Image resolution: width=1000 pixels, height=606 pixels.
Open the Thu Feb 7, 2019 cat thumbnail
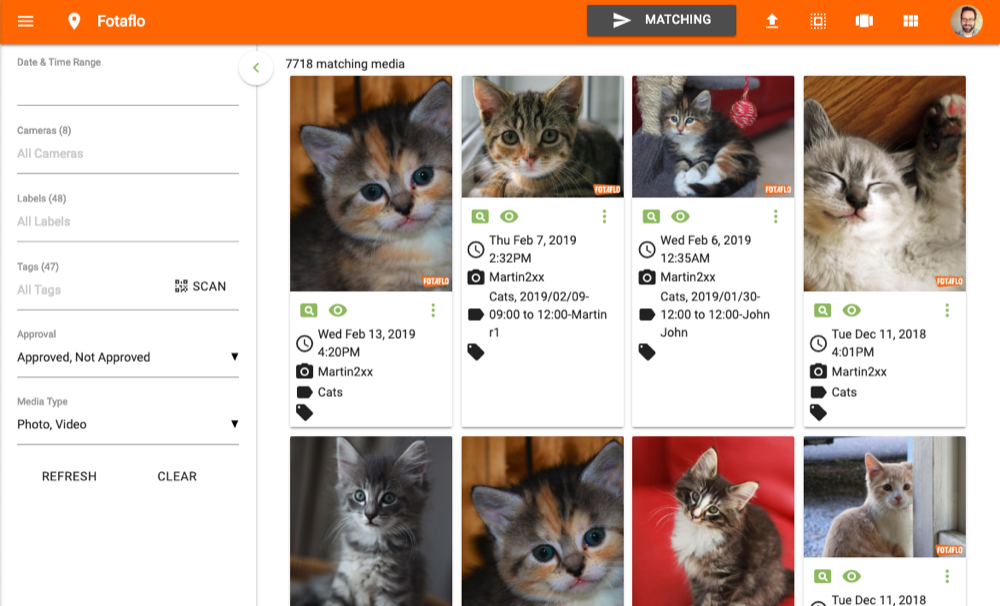click(542, 137)
